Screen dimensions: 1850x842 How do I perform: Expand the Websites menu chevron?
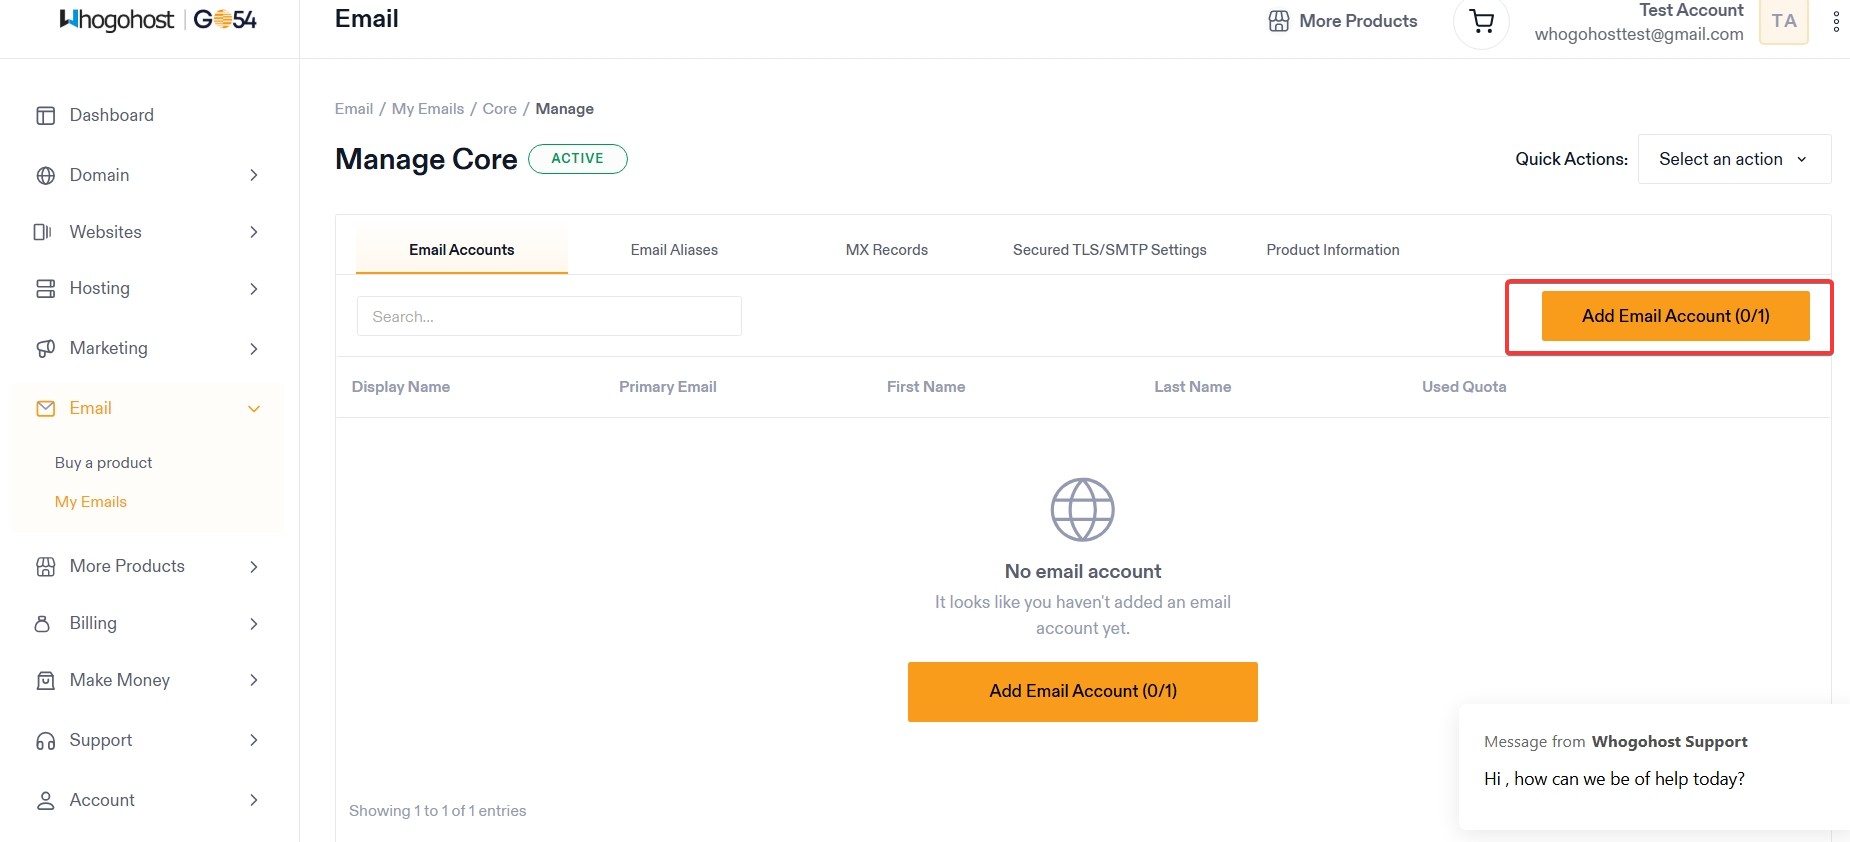pos(254,232)
